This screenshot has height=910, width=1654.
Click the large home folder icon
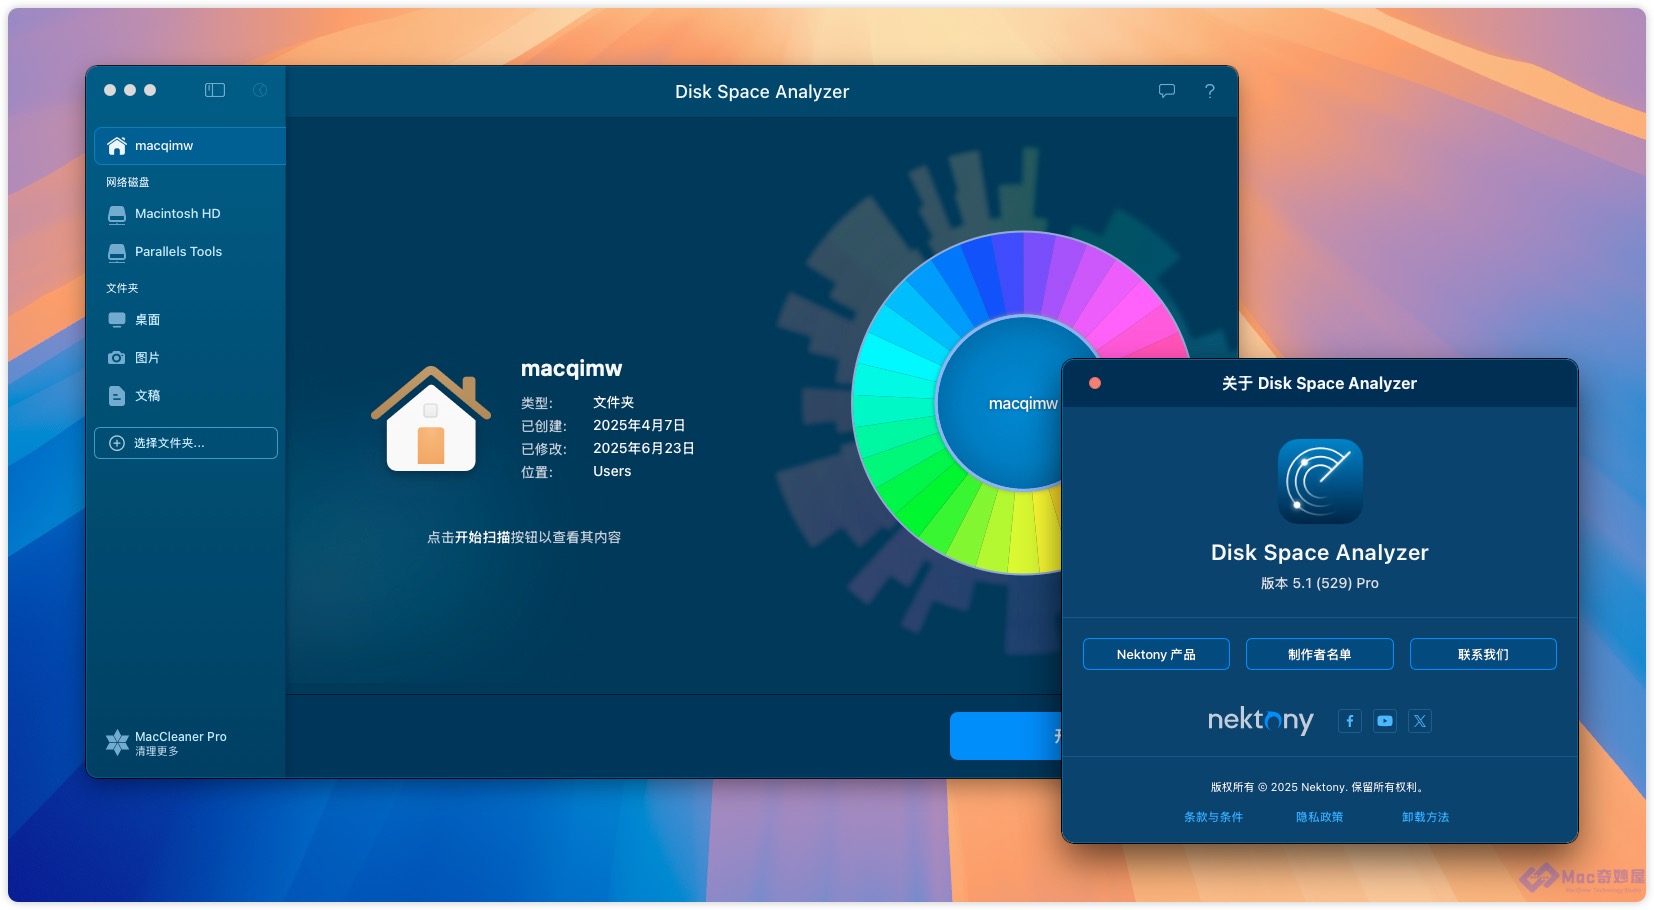(x=431, y=419)
